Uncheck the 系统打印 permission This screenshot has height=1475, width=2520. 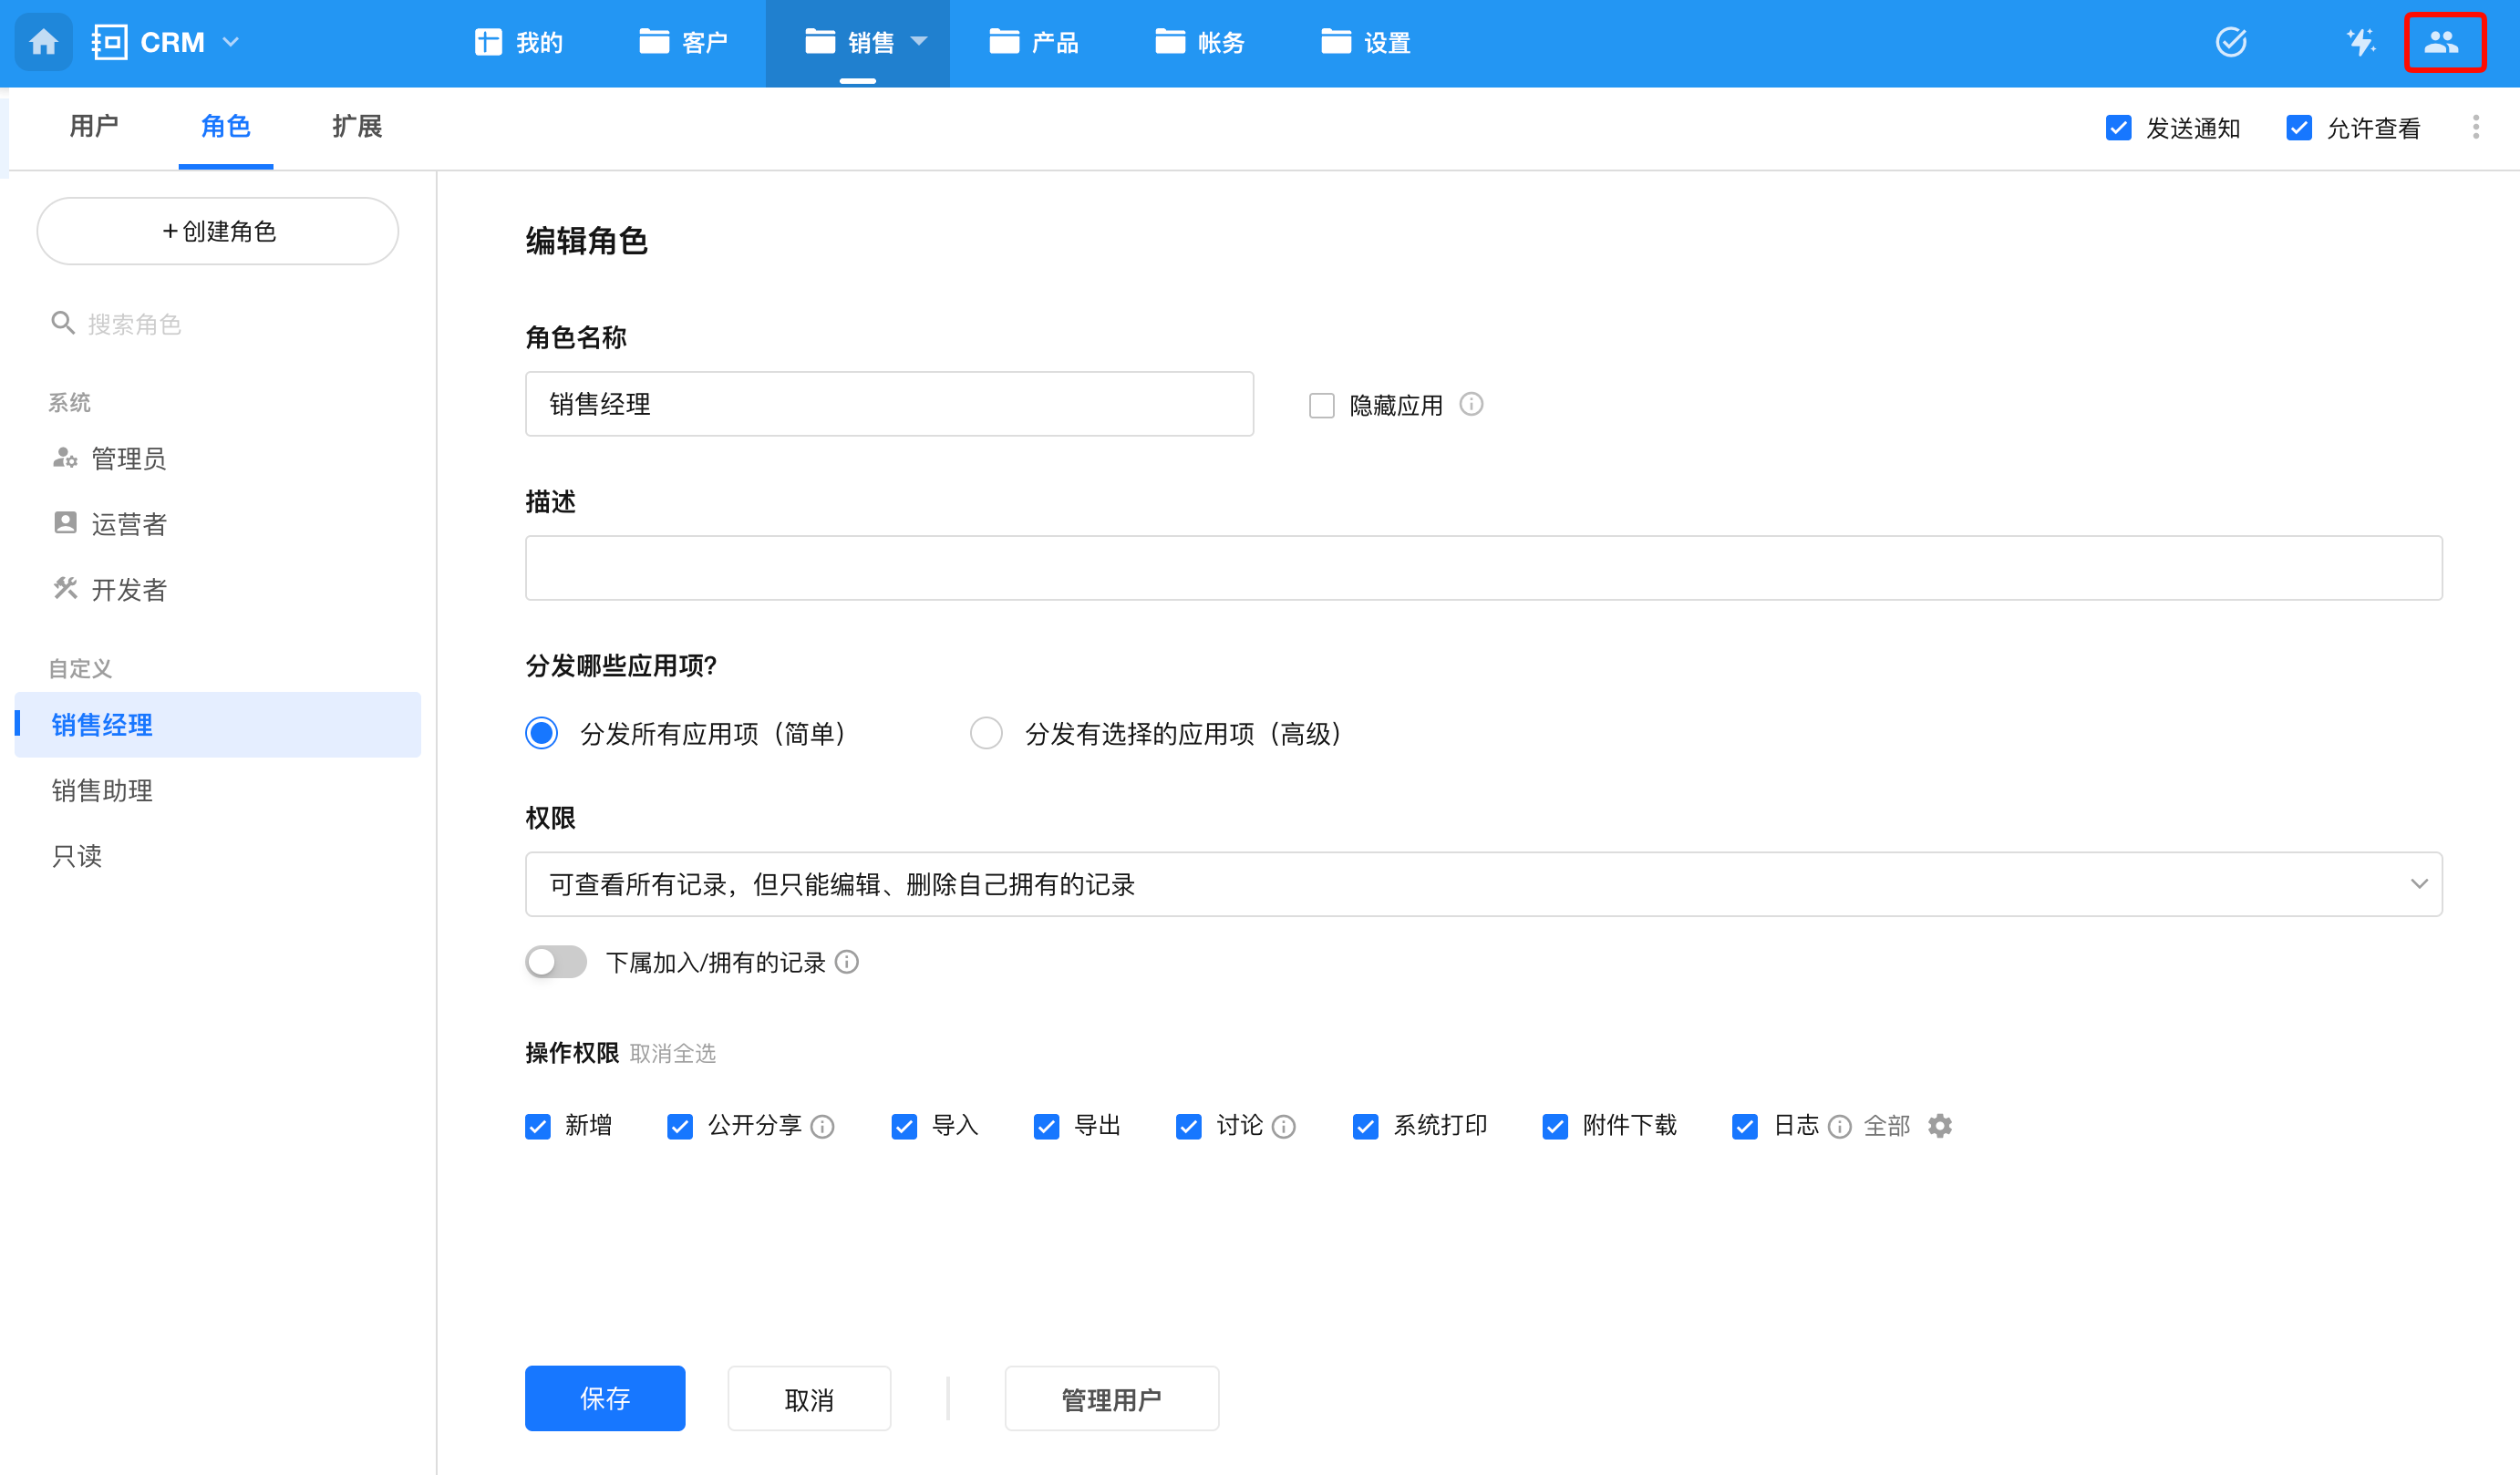point(1366,1127)
